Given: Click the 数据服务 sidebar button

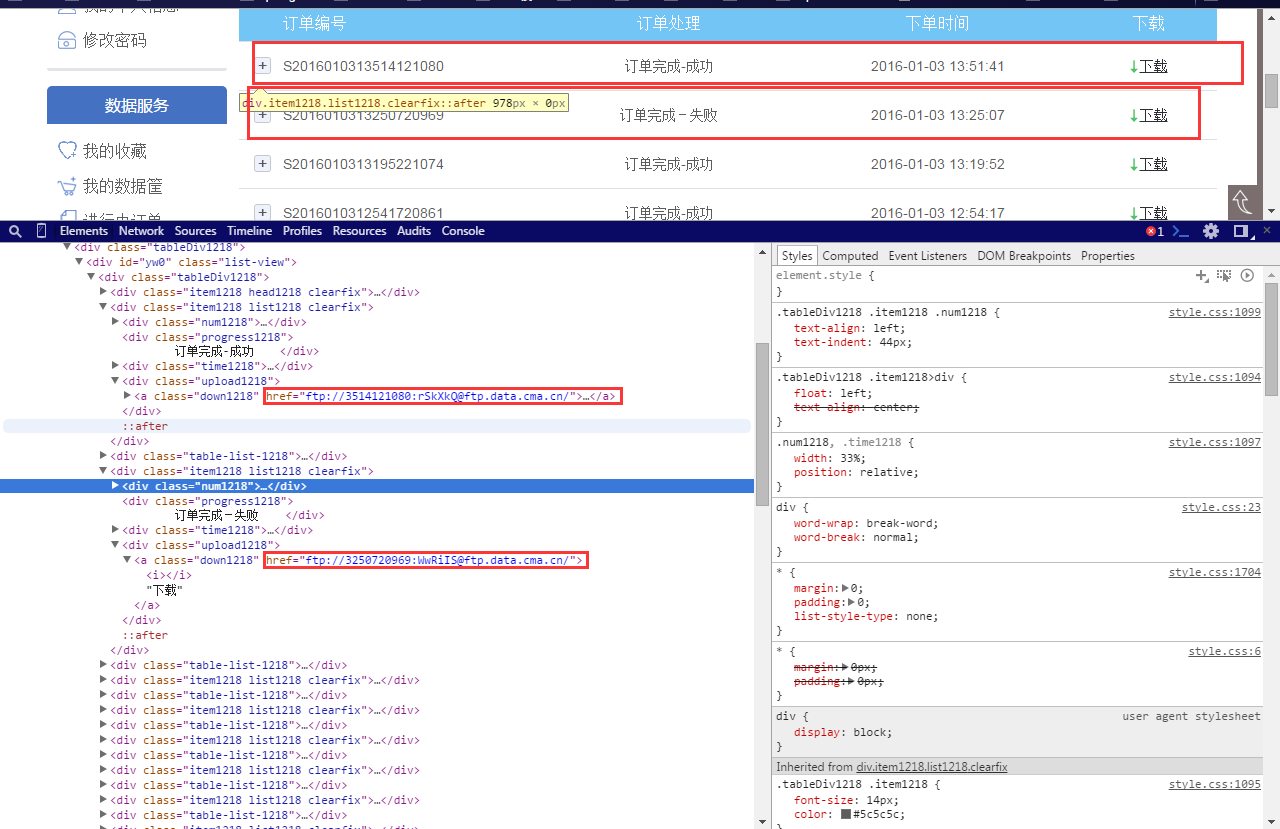Looking at the screenshot, I should pos(137,105).
